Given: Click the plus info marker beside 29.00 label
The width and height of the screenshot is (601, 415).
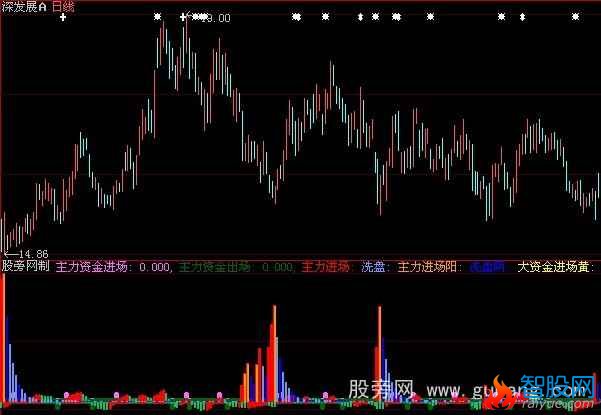Looking at the screenshot, I should (x=183, y=16).
